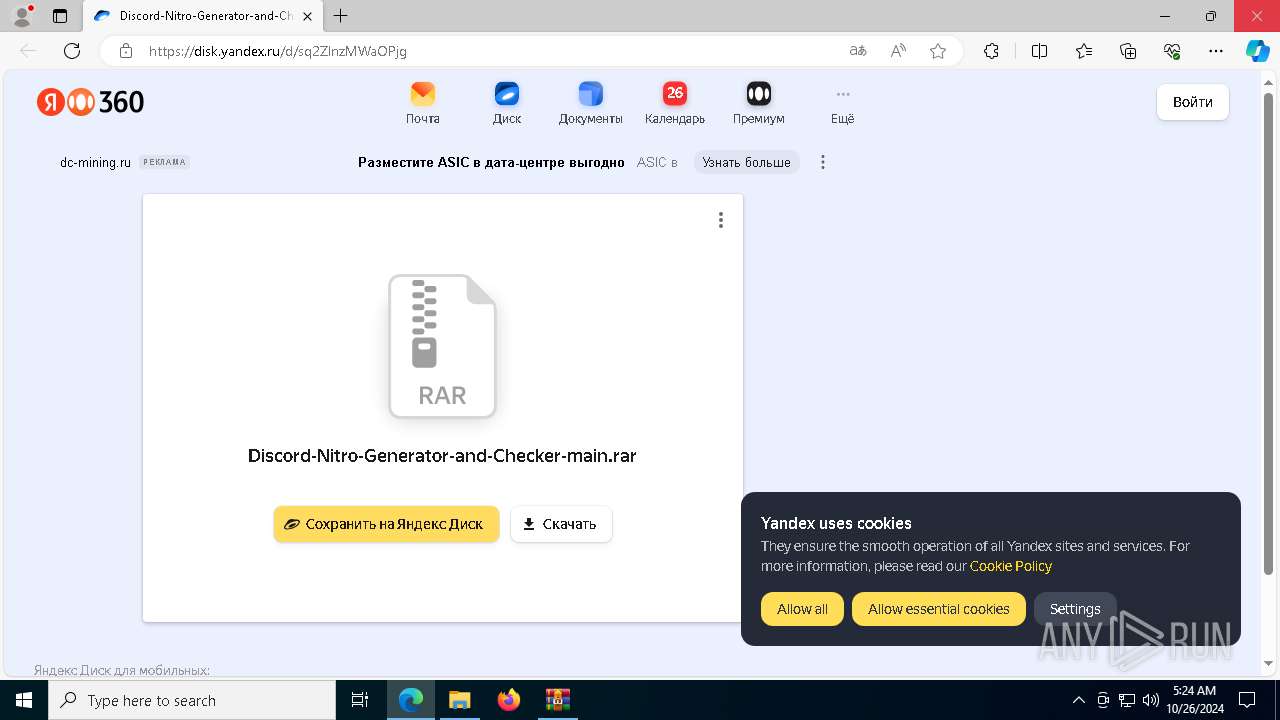Show hidden system tray icons
This screenshot has height=720, width=1280.
[x=1078, y=700]
